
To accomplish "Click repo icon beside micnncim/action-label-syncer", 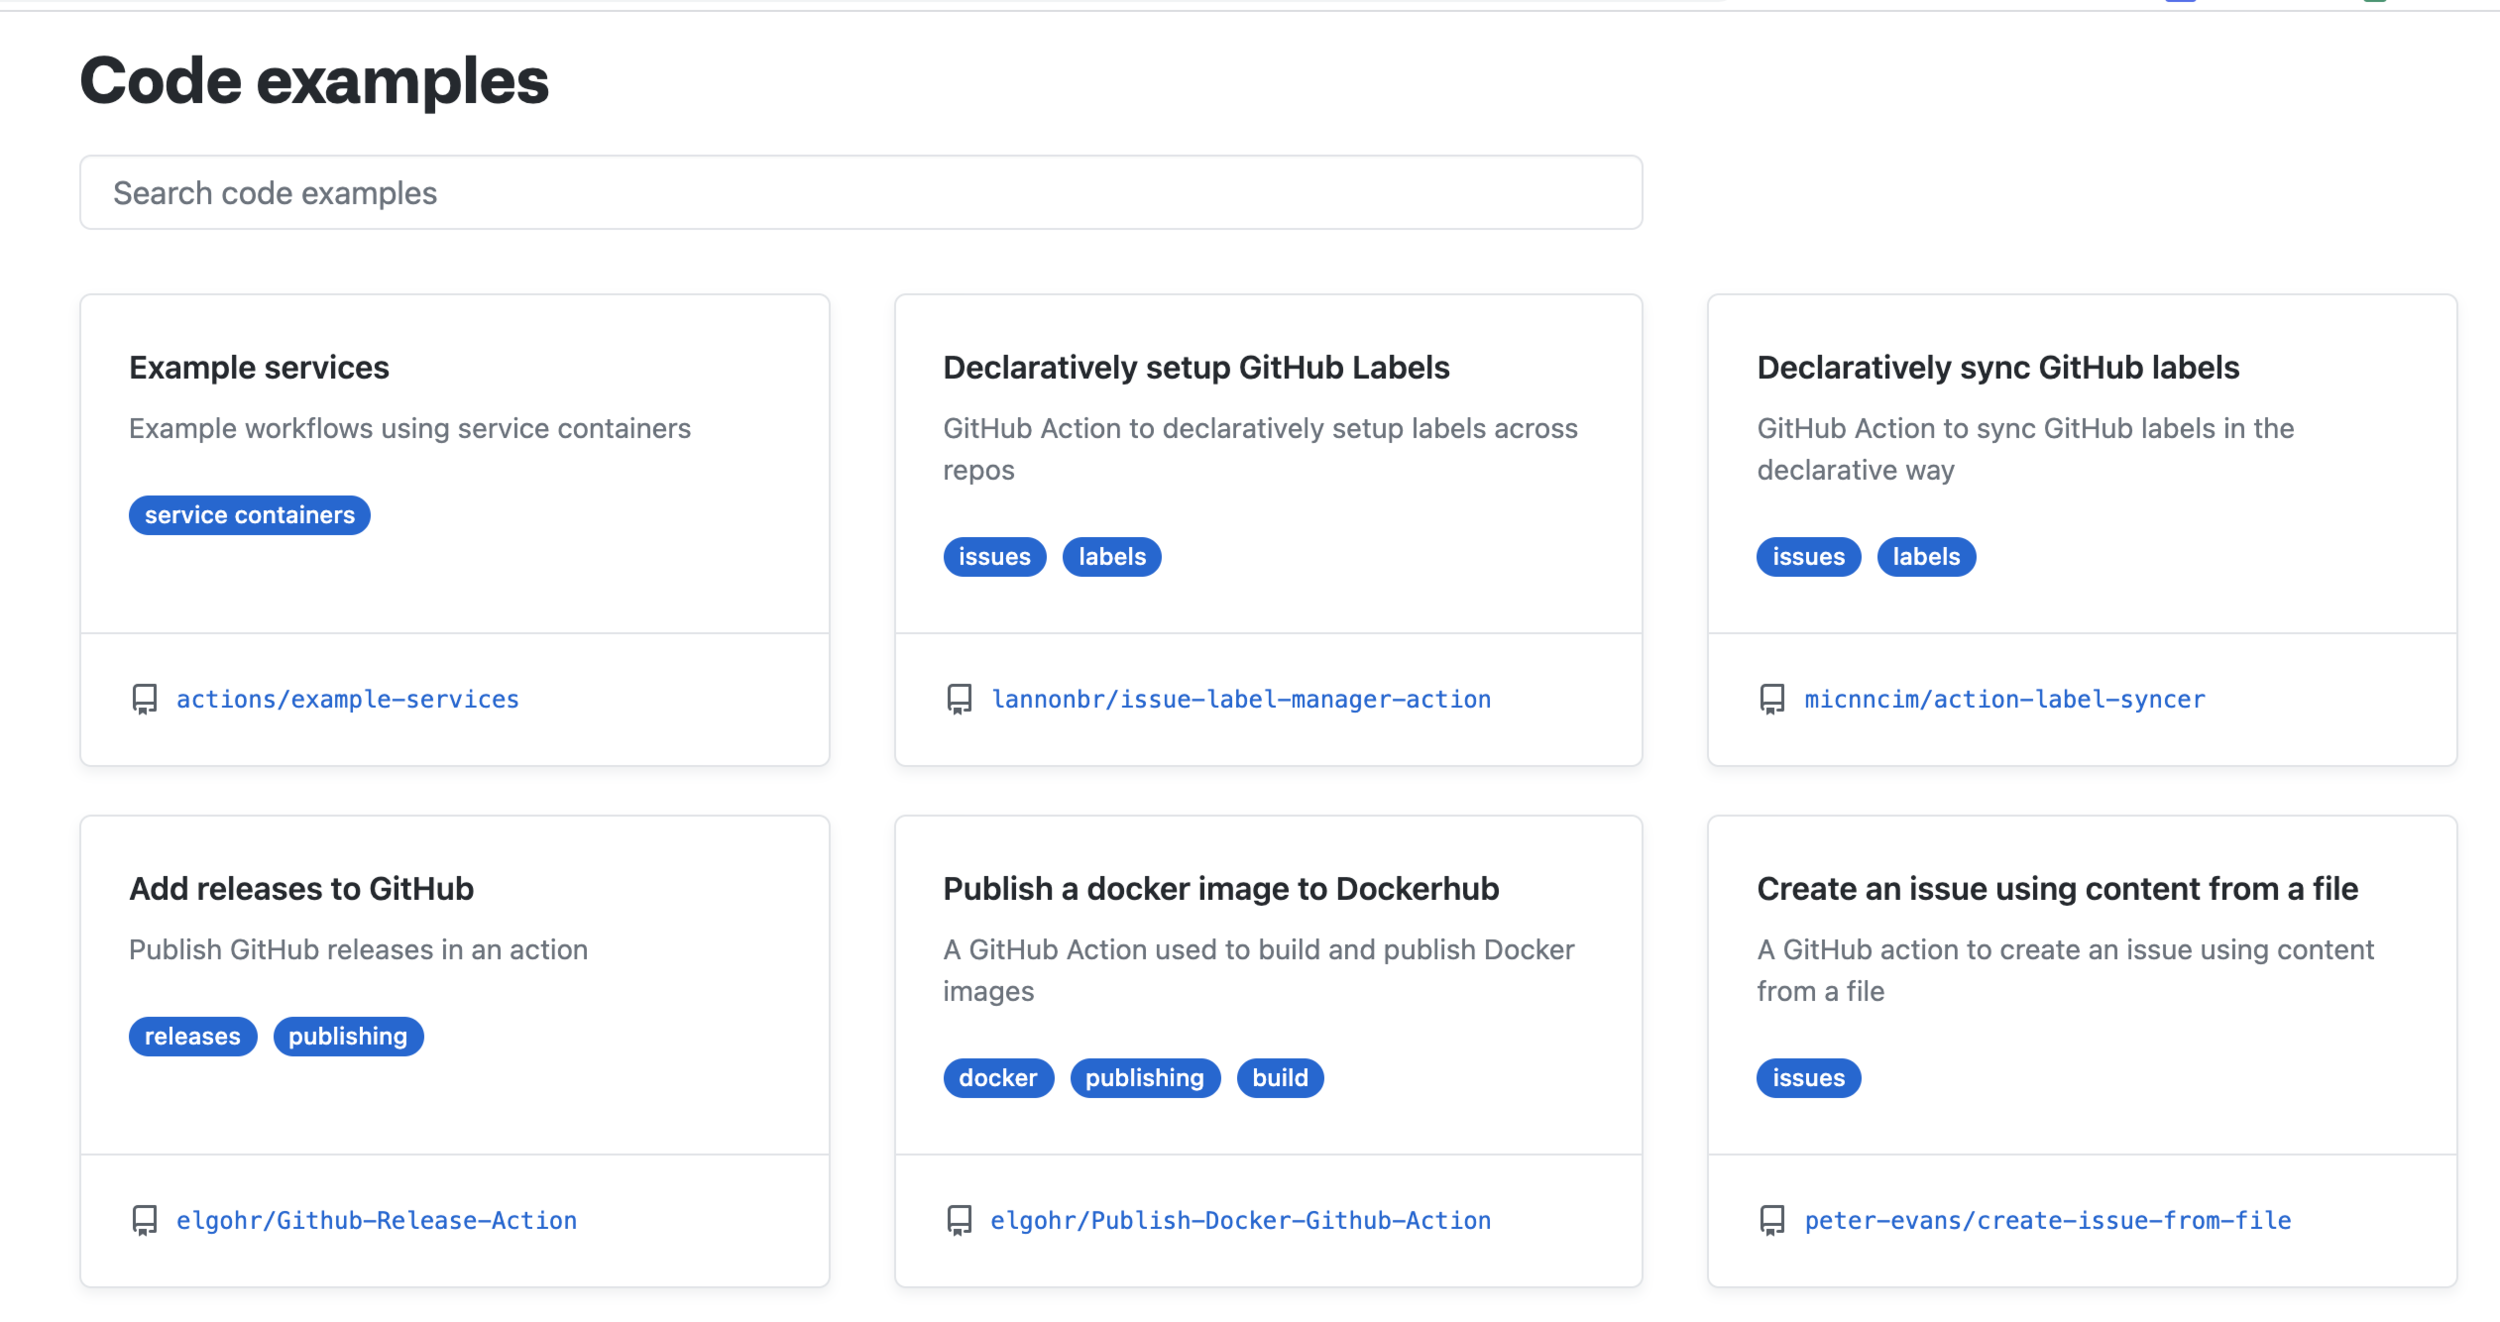I will coord(1772,699).
